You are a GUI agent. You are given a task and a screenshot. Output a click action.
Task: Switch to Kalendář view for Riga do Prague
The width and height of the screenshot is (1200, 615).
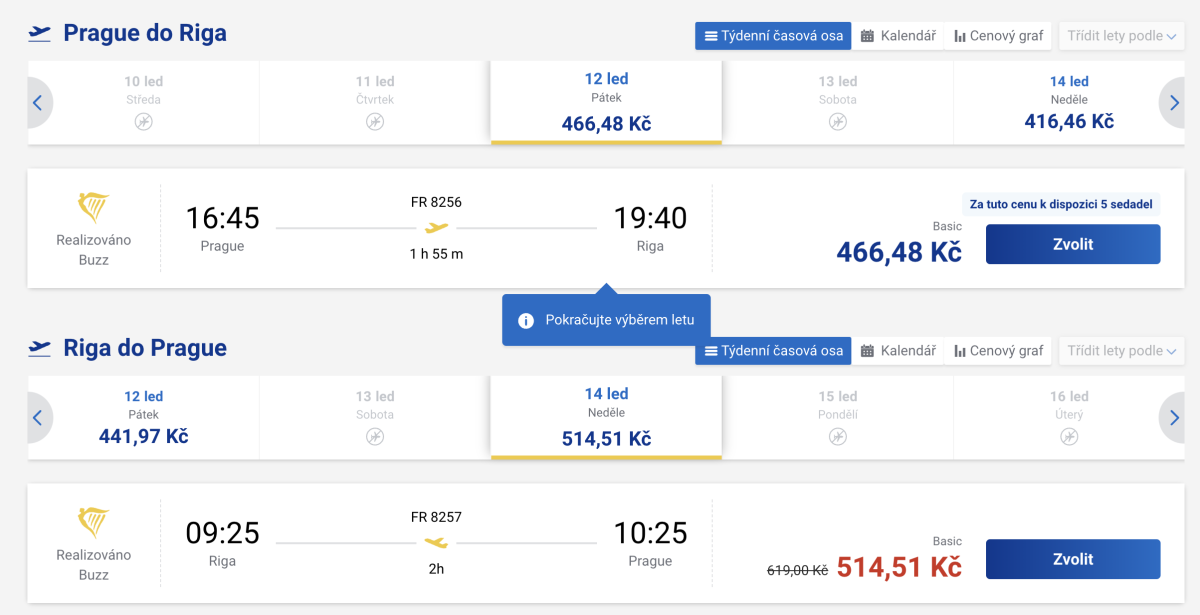tap(898, 351)
